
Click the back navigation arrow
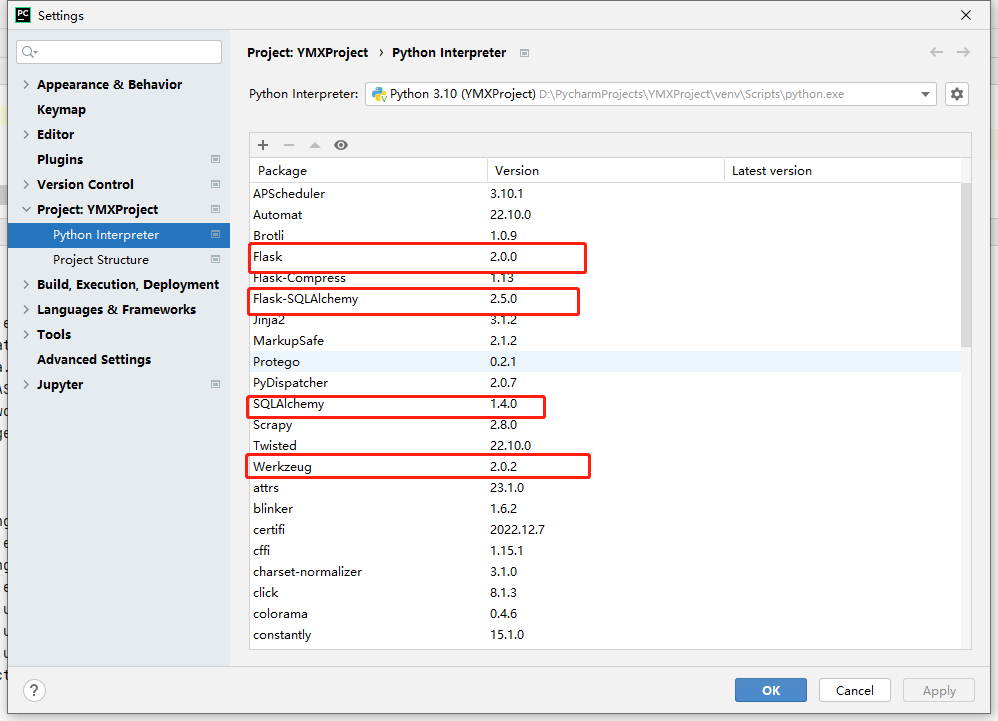point(936,52)
